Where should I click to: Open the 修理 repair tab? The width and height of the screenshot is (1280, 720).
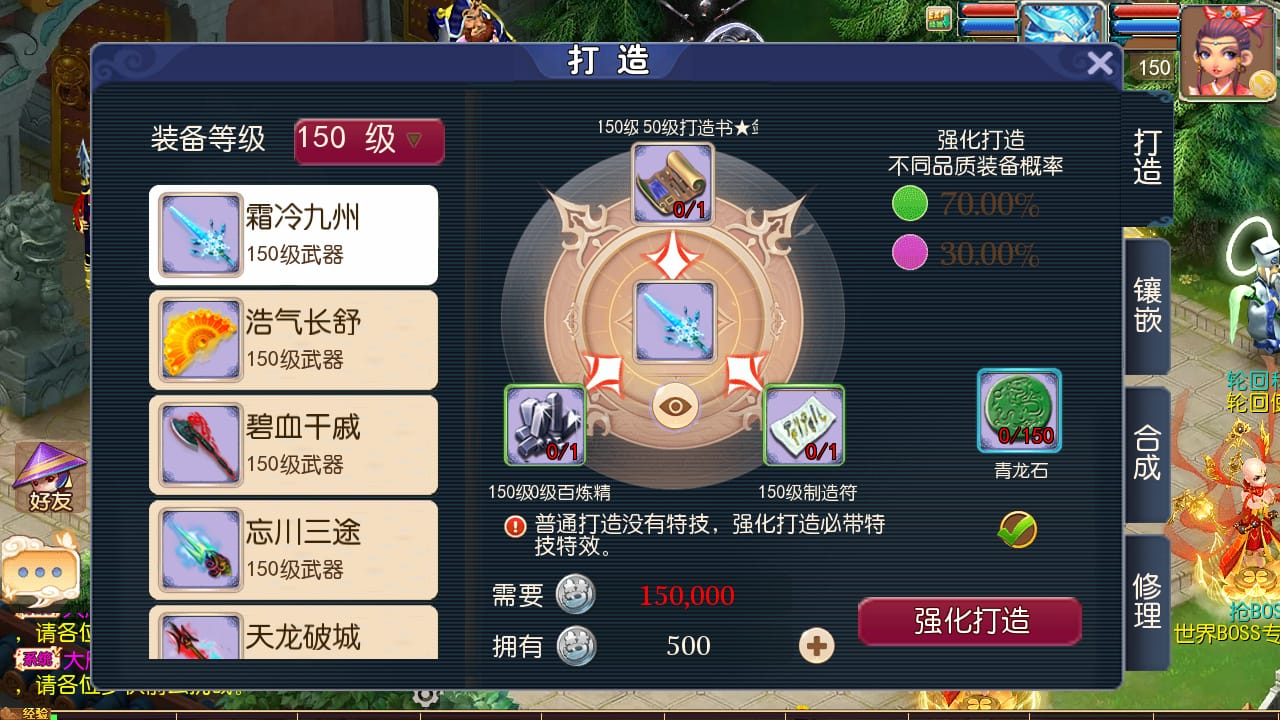tap(1147, 601)
